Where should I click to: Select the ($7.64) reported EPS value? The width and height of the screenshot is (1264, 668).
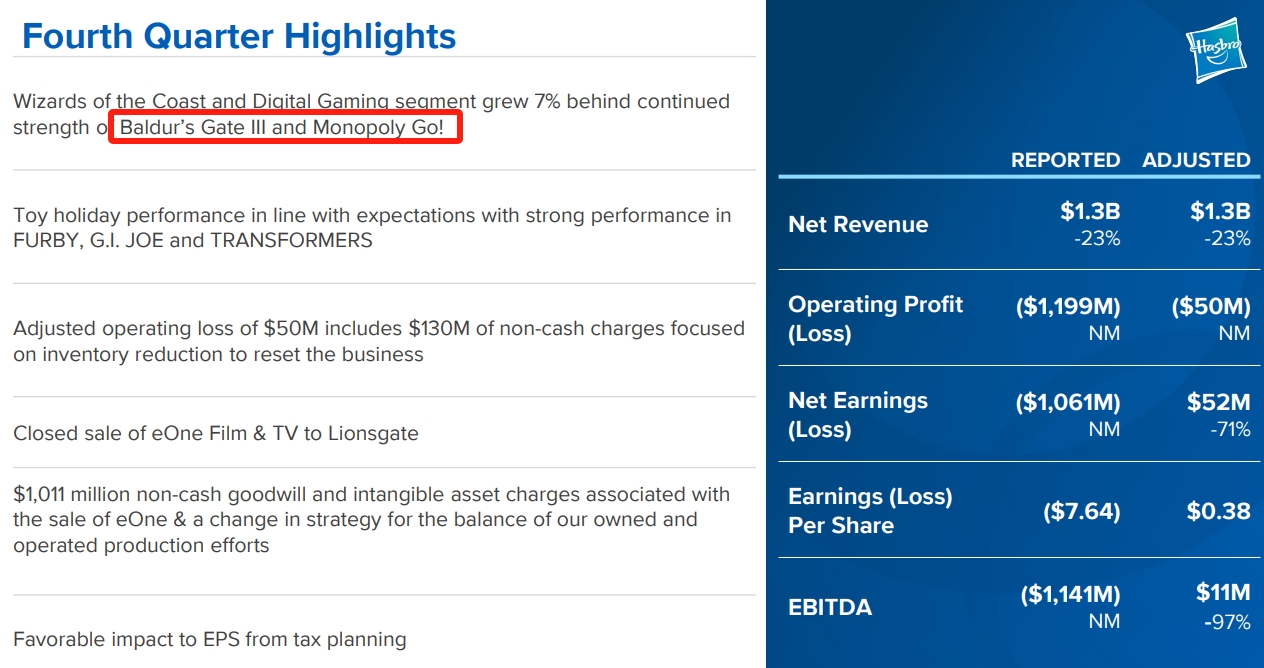click(1081, 512)
